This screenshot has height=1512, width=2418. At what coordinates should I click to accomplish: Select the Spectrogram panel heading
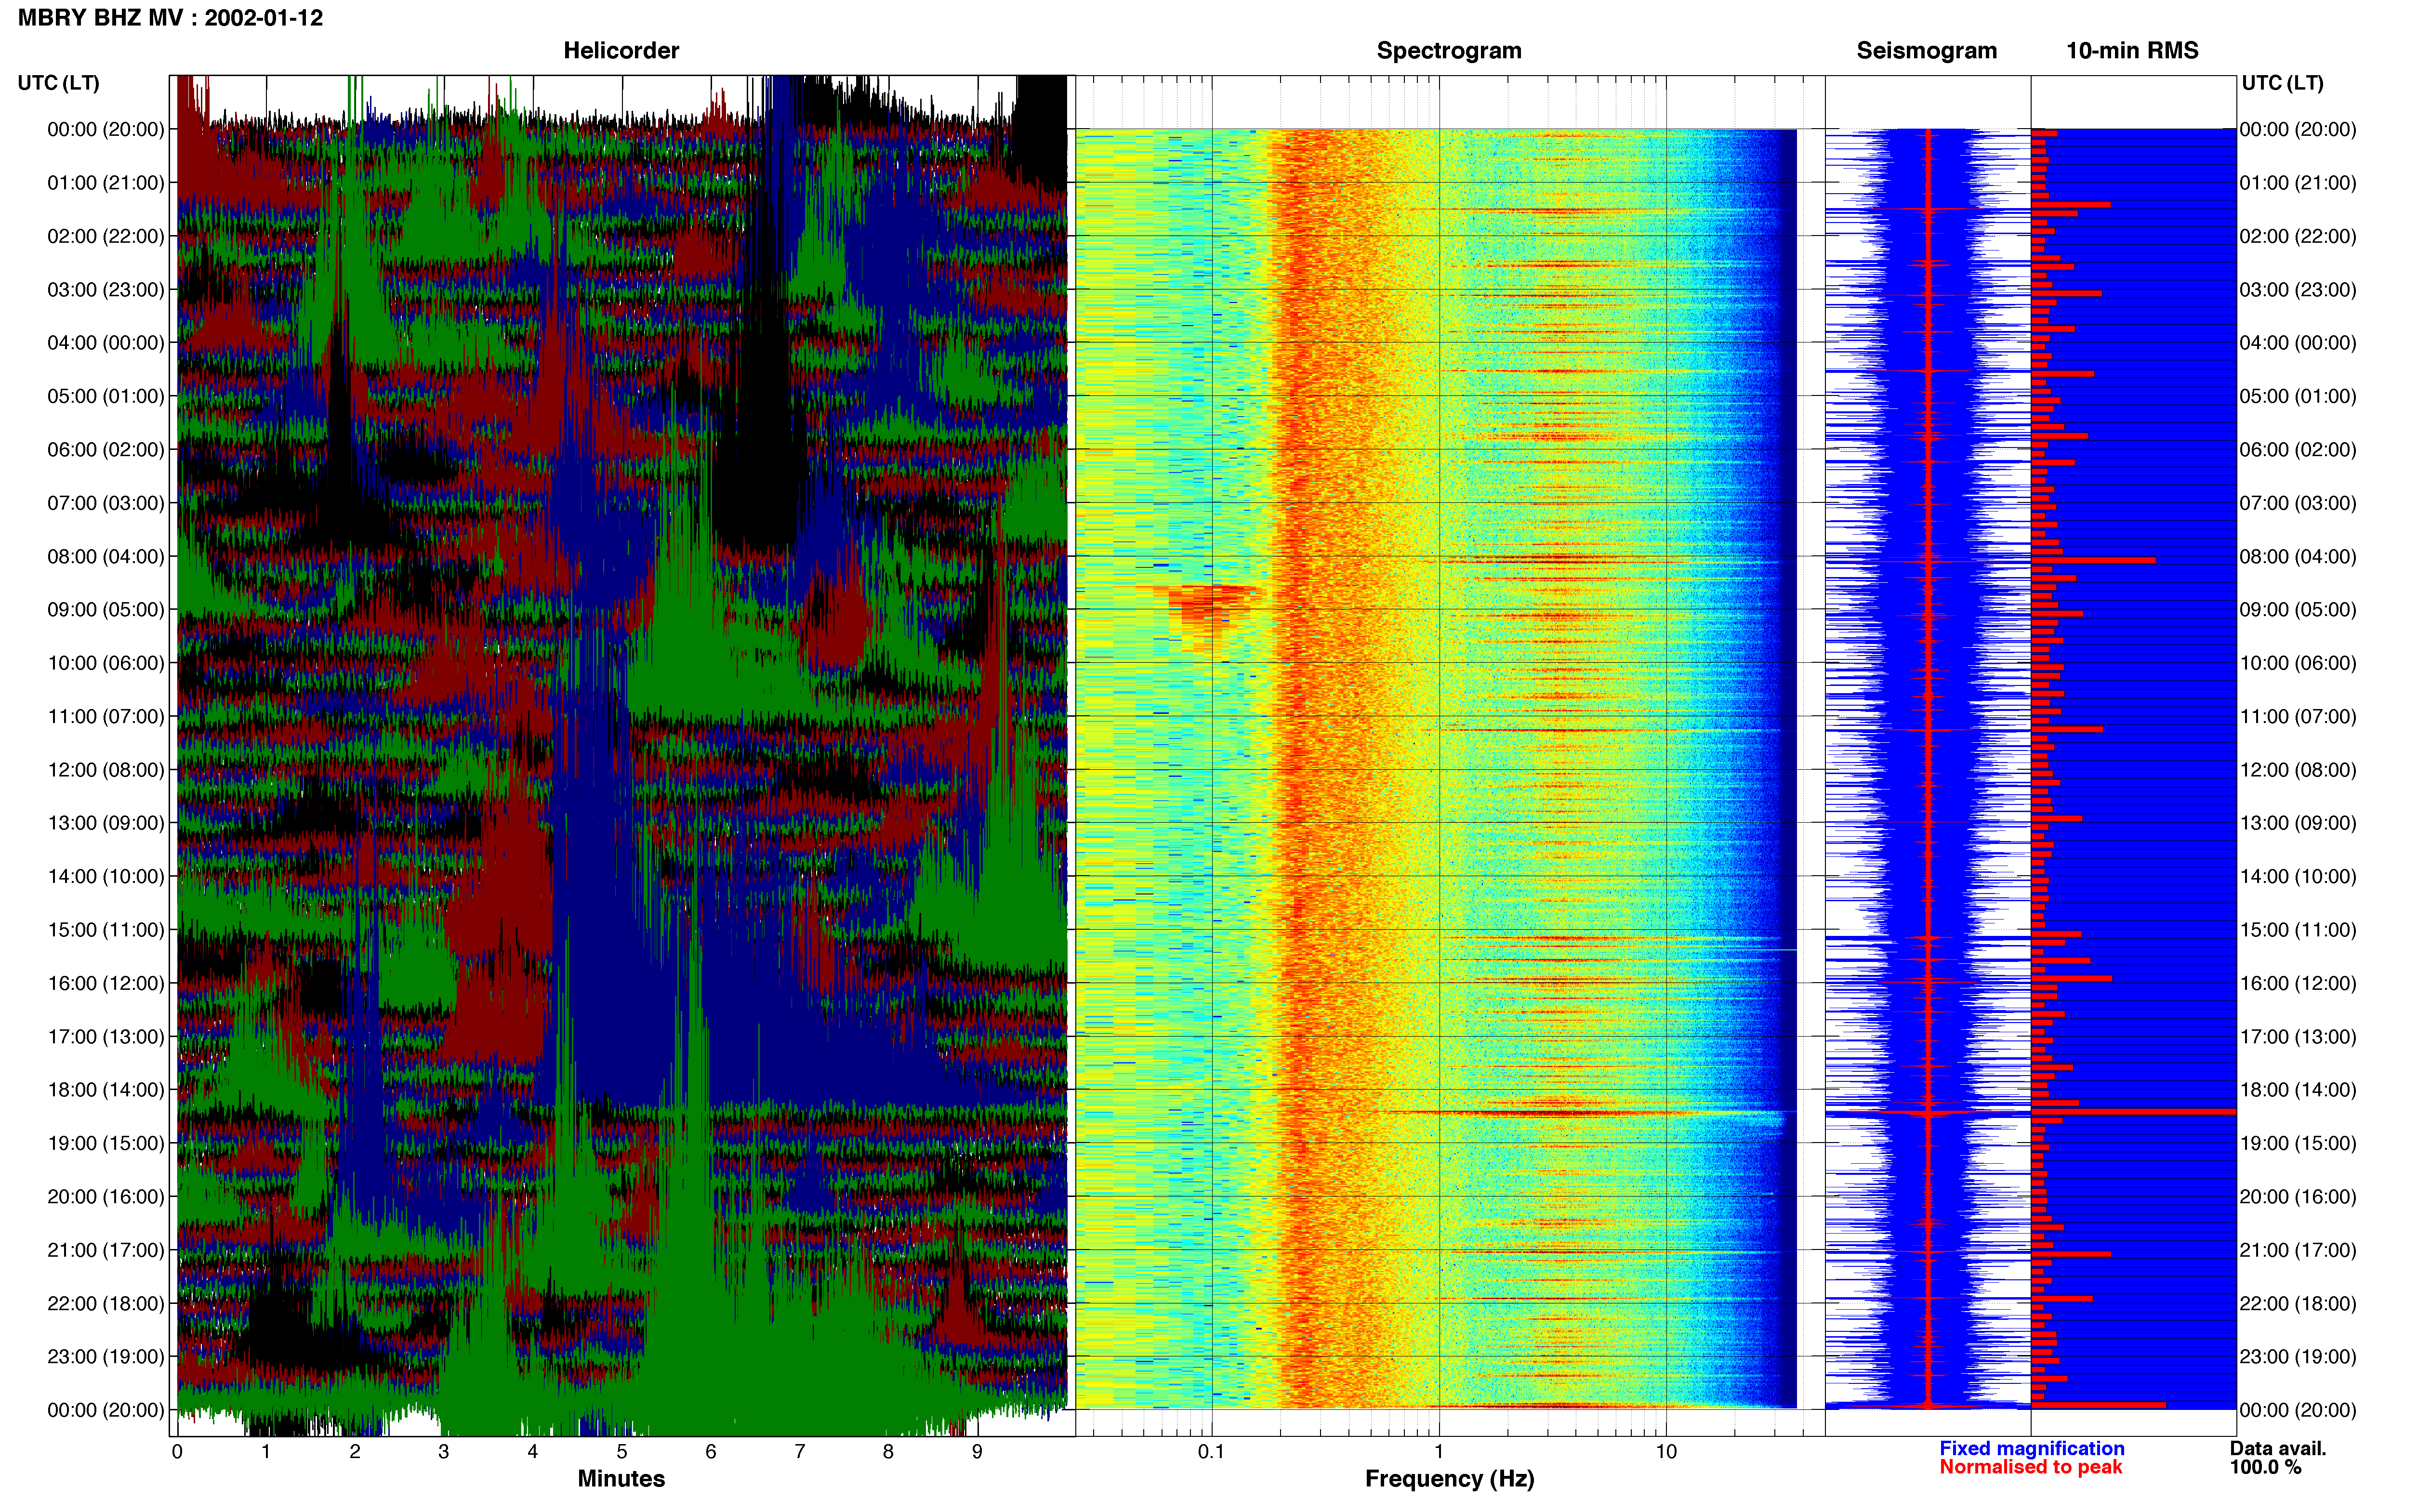tap(1449, 50)
